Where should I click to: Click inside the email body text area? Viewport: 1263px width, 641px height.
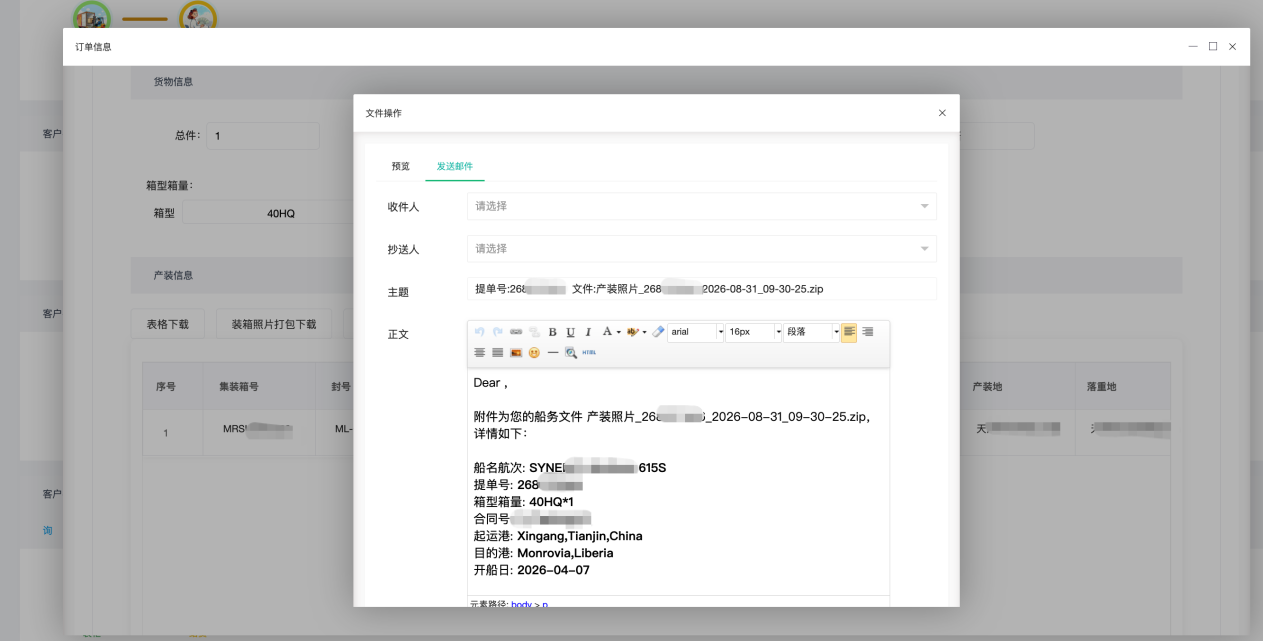click(678, 482)
